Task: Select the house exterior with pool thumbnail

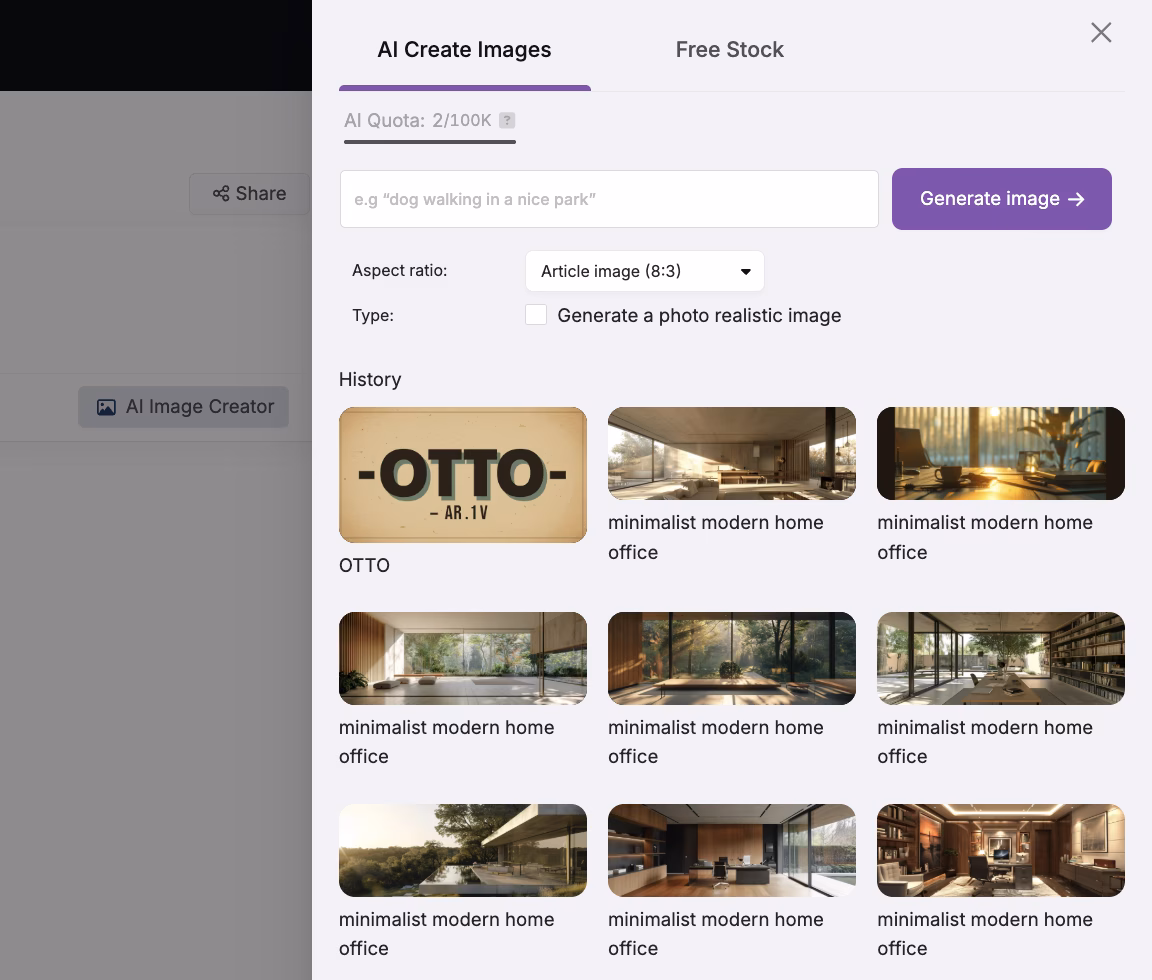Action: click(463, 850)
